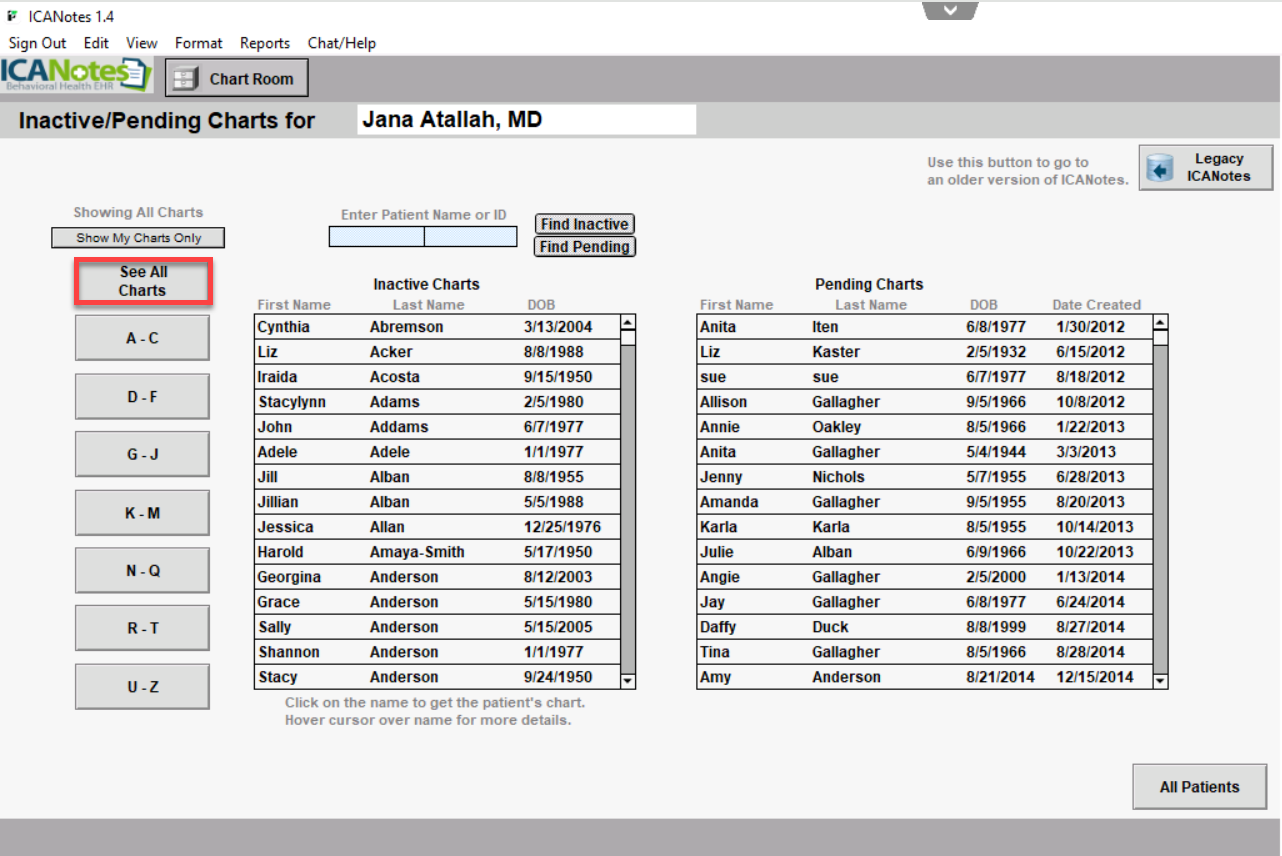Viewport: 1282px width, 856px height.
Task: Open the Chat/Help menu
Action: pyautogui.click(x=342, y=43)
